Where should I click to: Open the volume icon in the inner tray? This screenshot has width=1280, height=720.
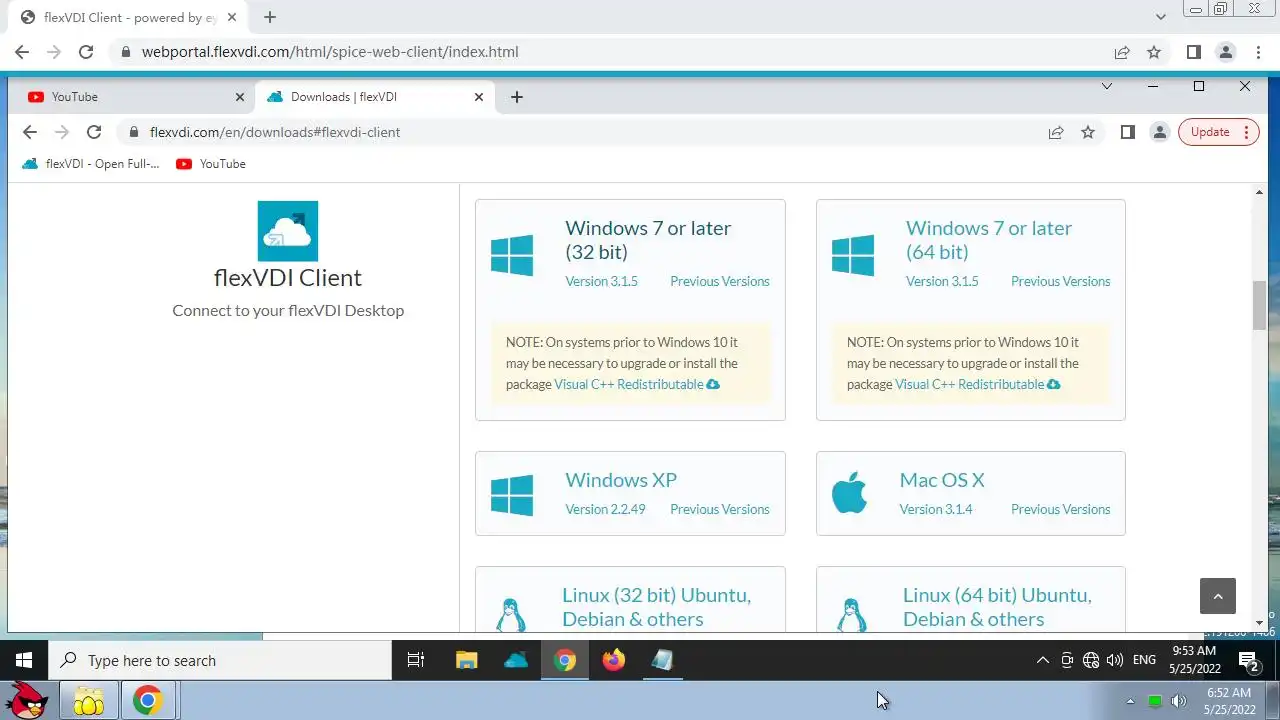(x=1115, y=660)
